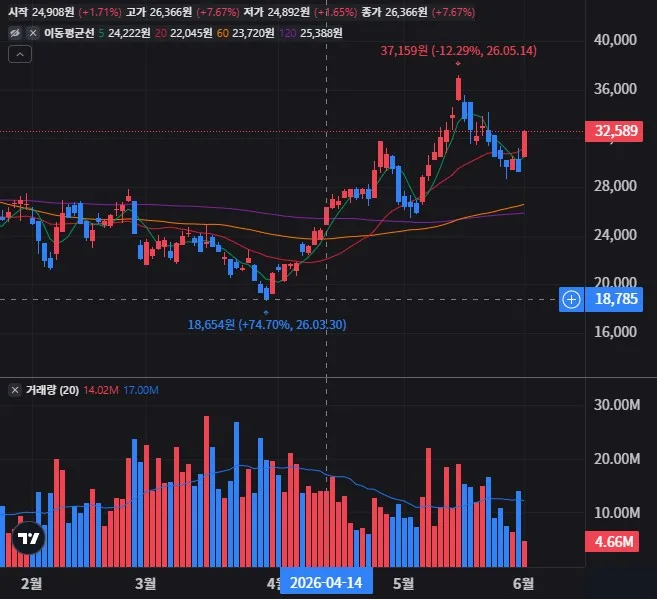Click the low marker 18,654원 annotation
657x599 pixels.
click(267, 325)
